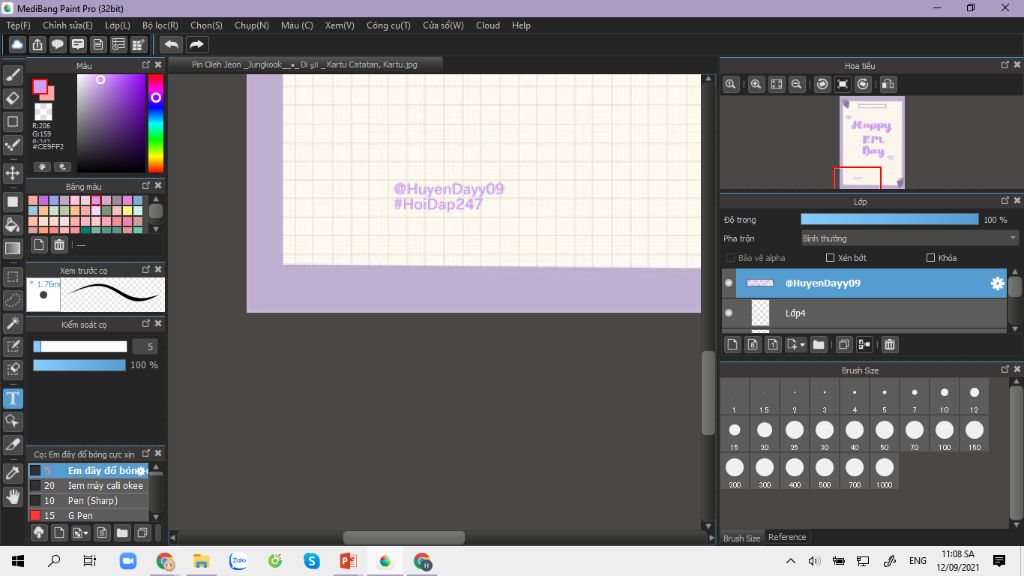
Task: Show hidden system tray icons
Action: click(790, 561)
